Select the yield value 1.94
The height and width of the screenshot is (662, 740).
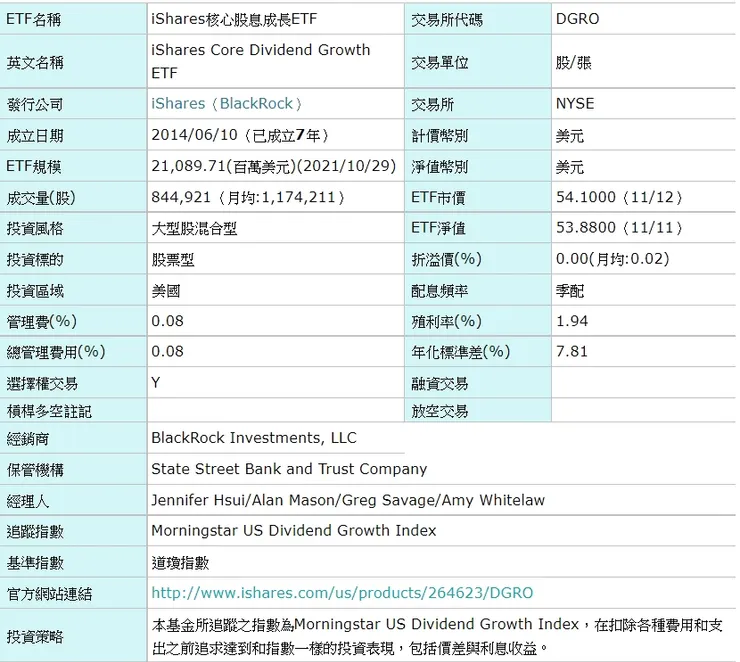(x=572, y=321)
